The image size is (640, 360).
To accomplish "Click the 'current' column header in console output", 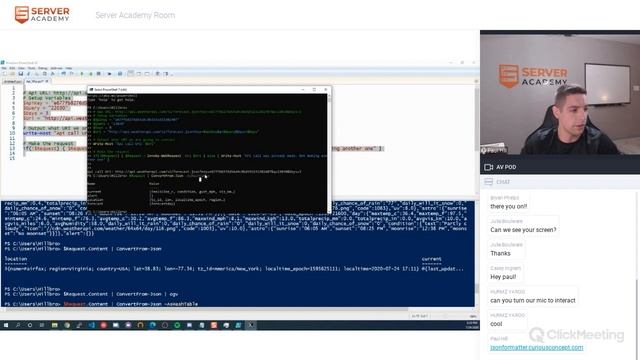I will [431, 259].
